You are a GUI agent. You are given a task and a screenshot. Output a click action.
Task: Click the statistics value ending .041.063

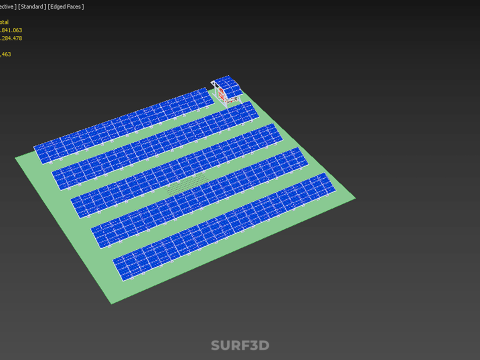[x=11, y=30]
